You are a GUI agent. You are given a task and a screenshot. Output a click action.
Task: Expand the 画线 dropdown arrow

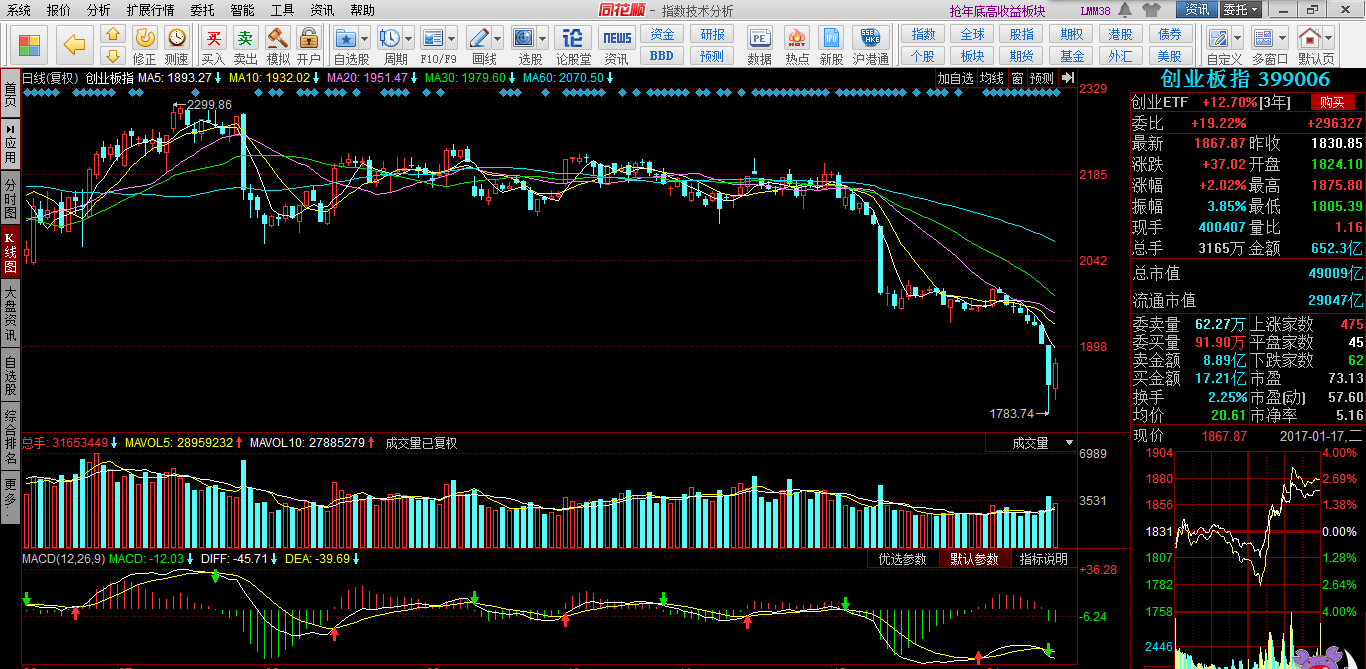point(497,39)
